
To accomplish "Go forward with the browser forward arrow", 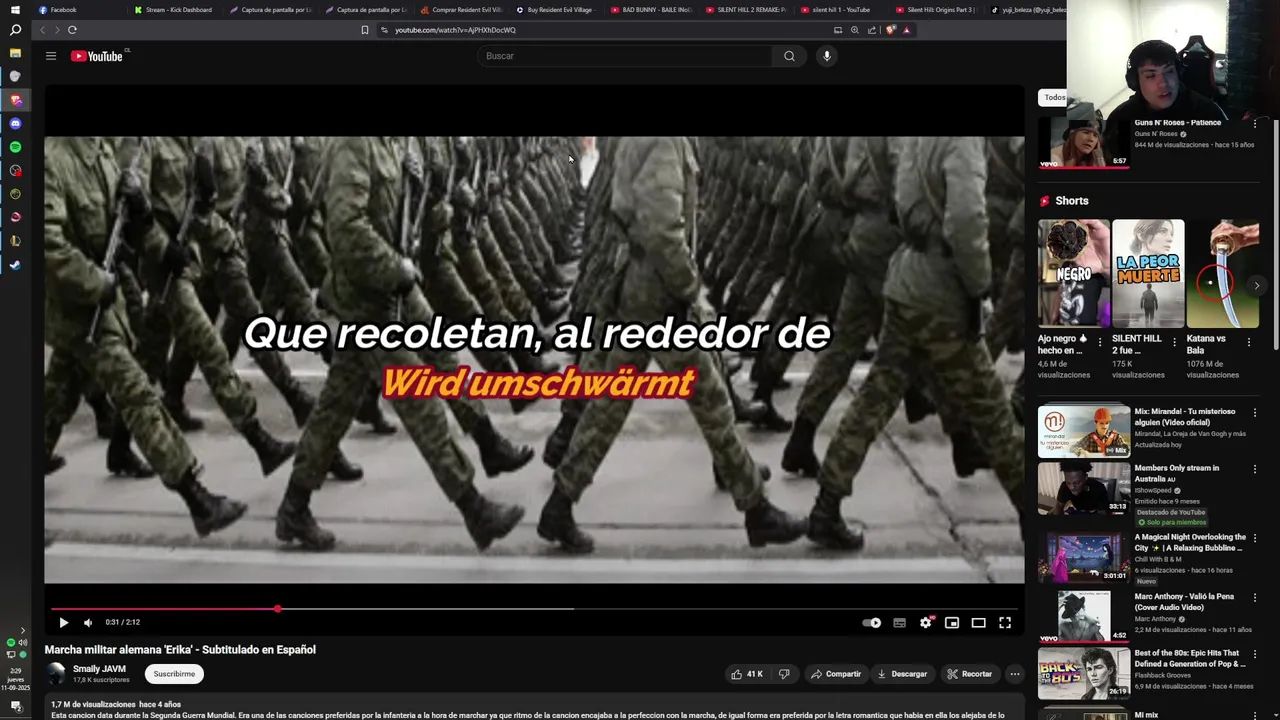I will pyautogui.click(x=57, y=30).
